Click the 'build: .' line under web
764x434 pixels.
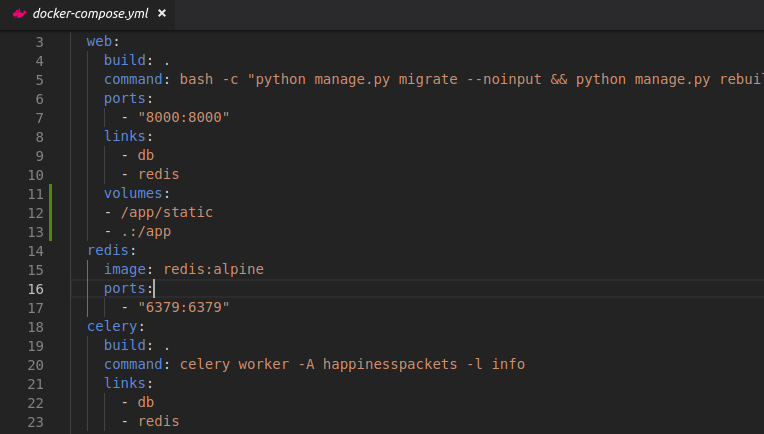[x=137, y=60]
